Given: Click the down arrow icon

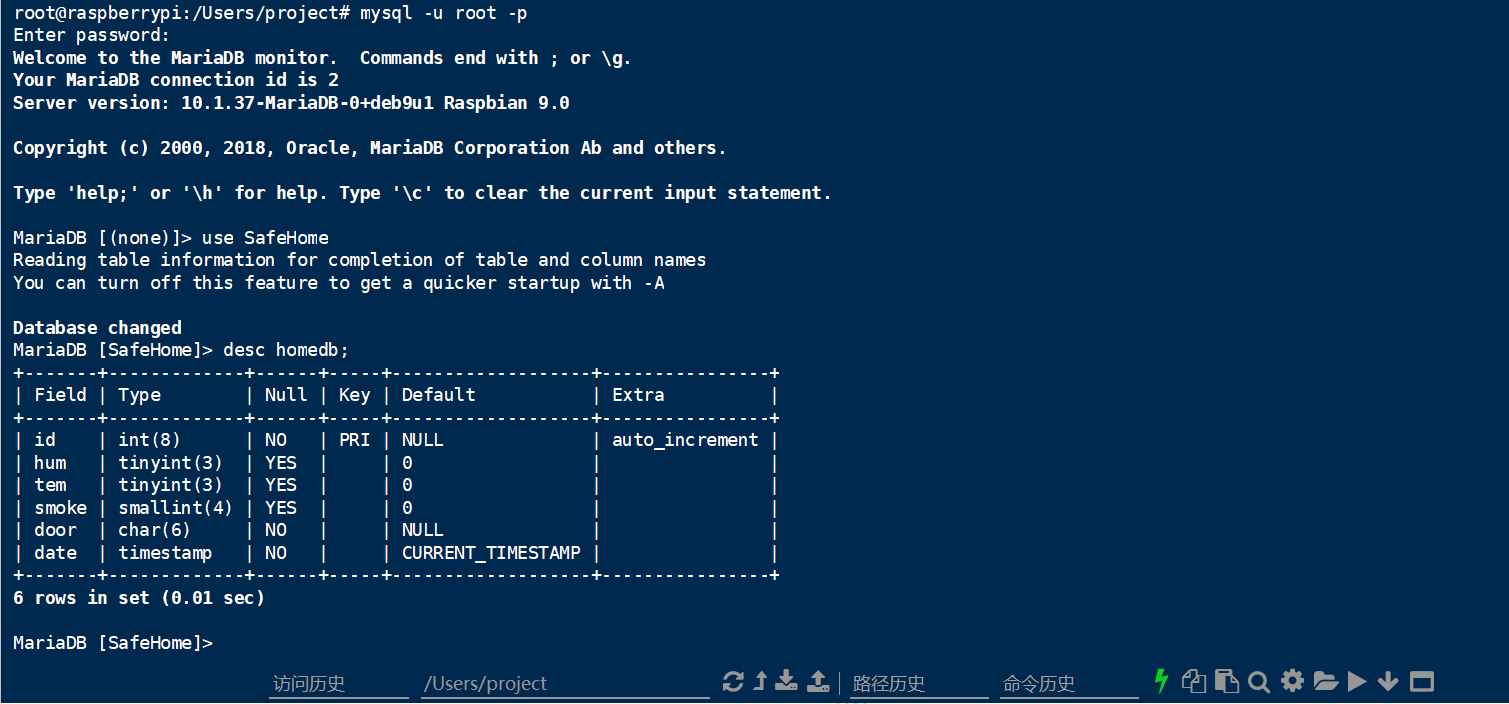Looking at the screenshot, I should tap(1388, 682).
